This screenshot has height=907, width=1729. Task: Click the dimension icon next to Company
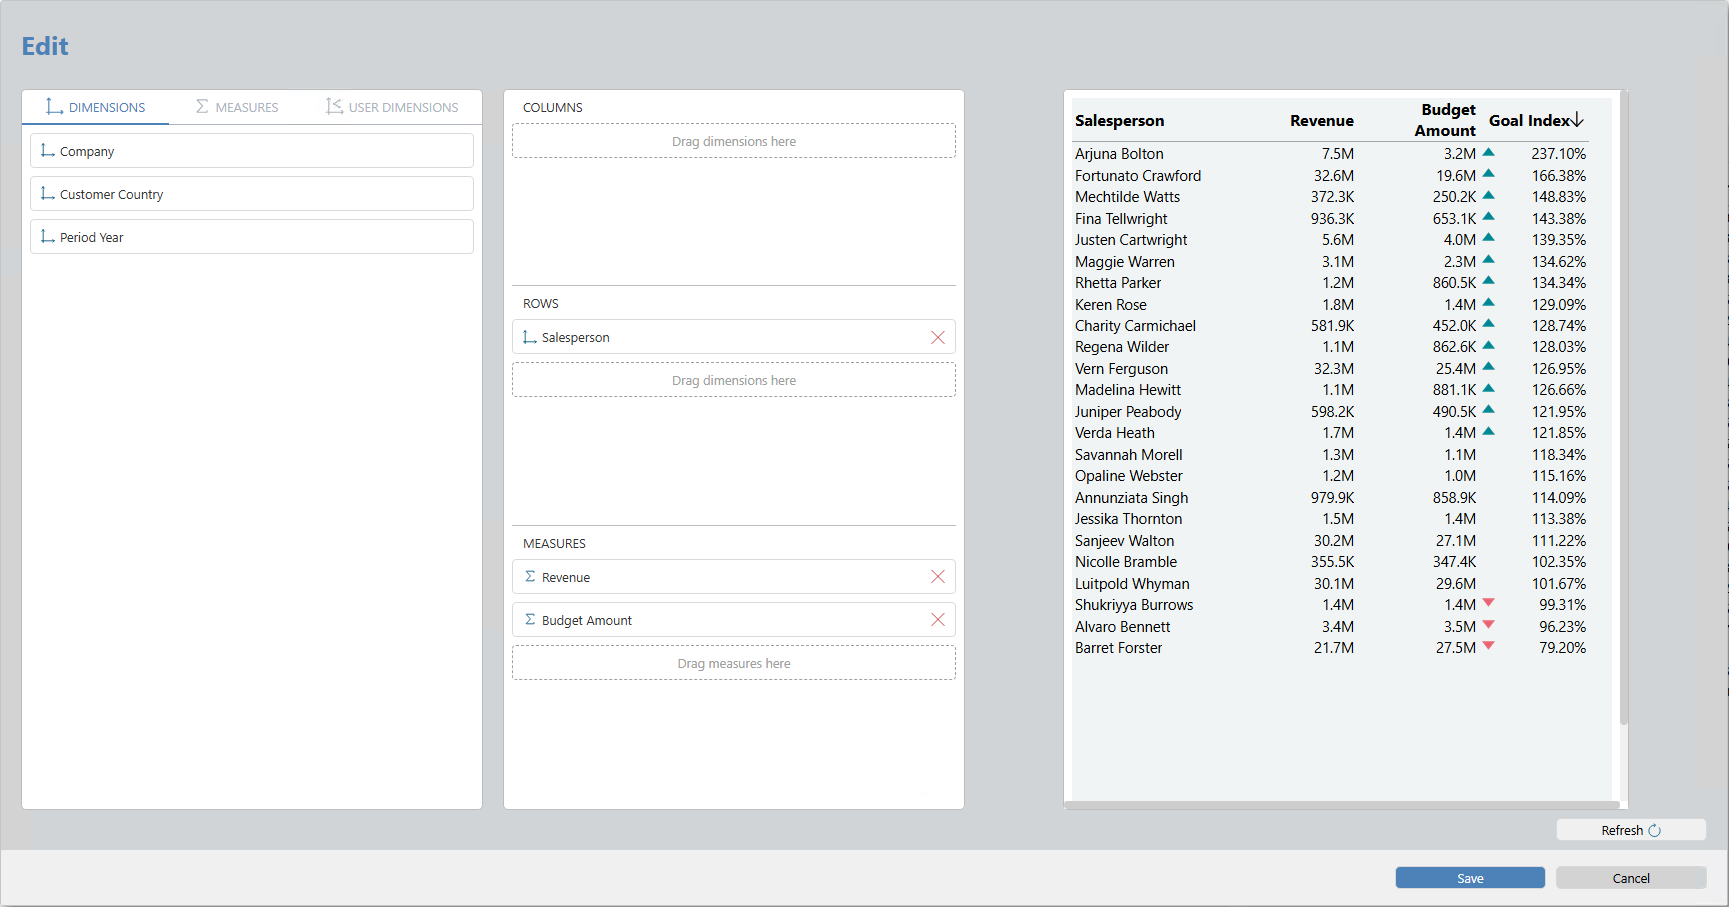pos(48,151)
